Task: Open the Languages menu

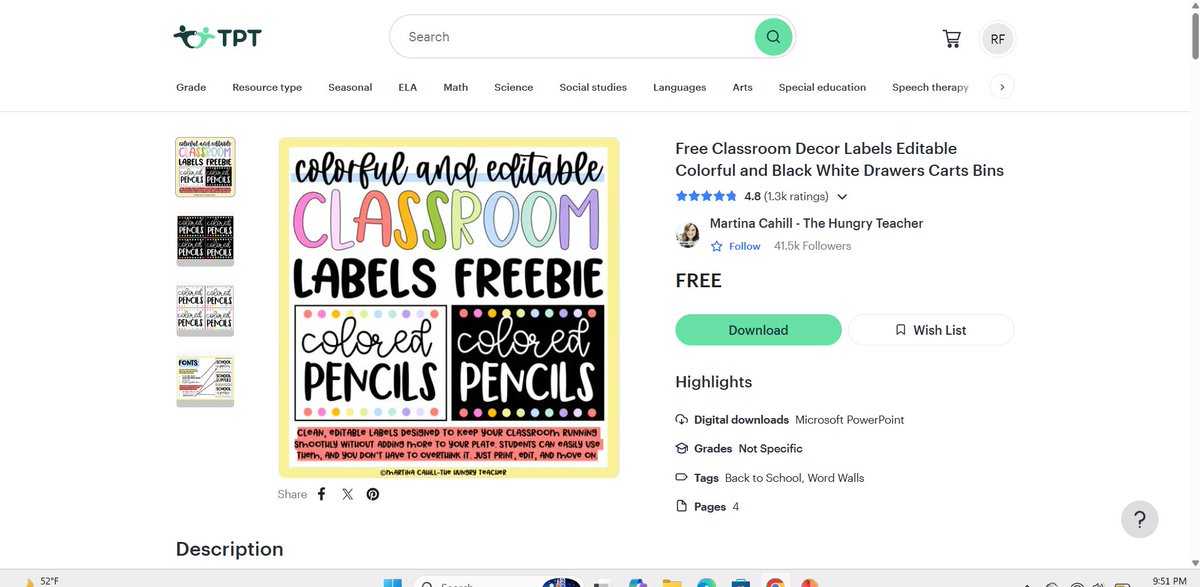Action: pos(680,87)
